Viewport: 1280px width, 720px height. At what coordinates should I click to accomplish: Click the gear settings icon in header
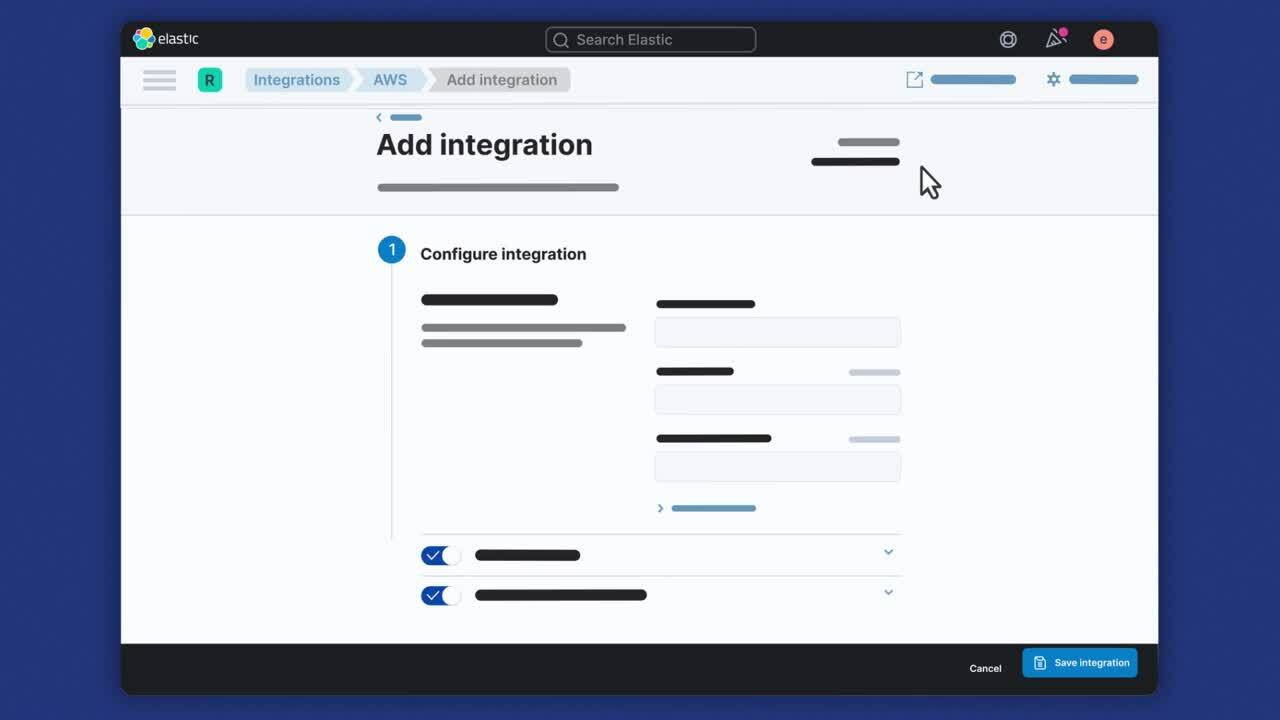coord(1053,79)
